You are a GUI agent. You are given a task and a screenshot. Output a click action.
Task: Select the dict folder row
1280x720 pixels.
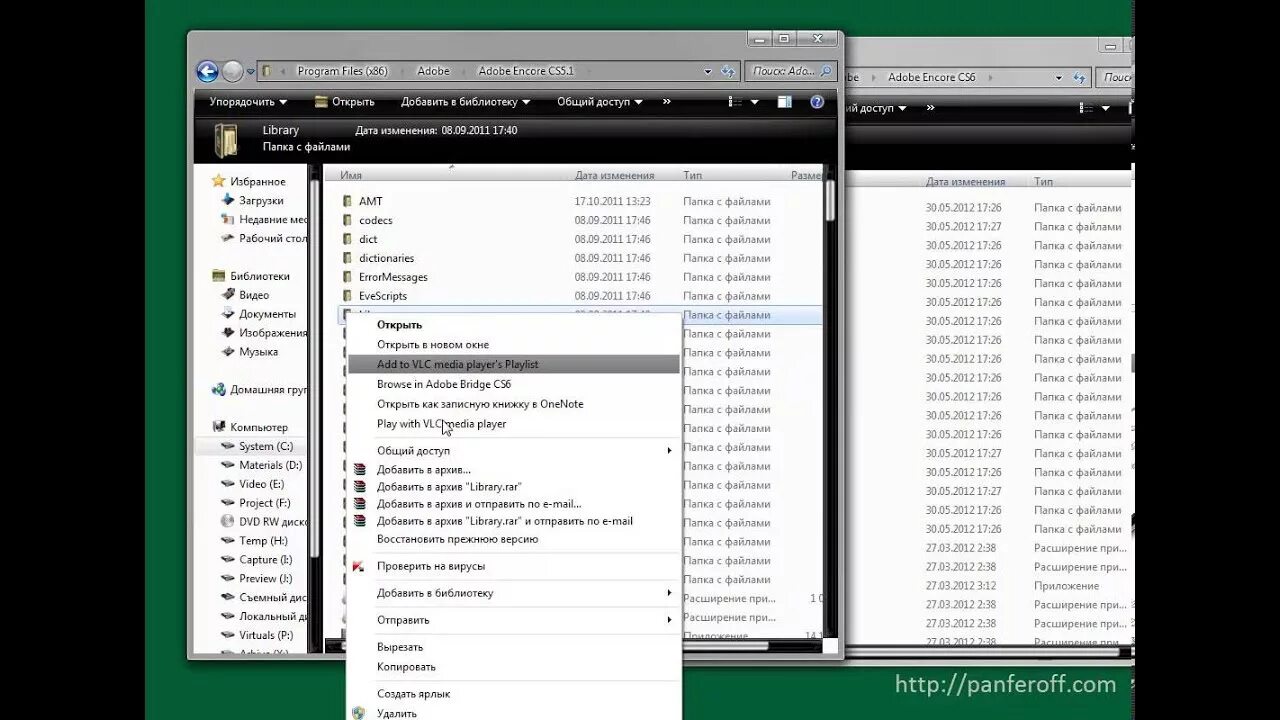point(580,239)
